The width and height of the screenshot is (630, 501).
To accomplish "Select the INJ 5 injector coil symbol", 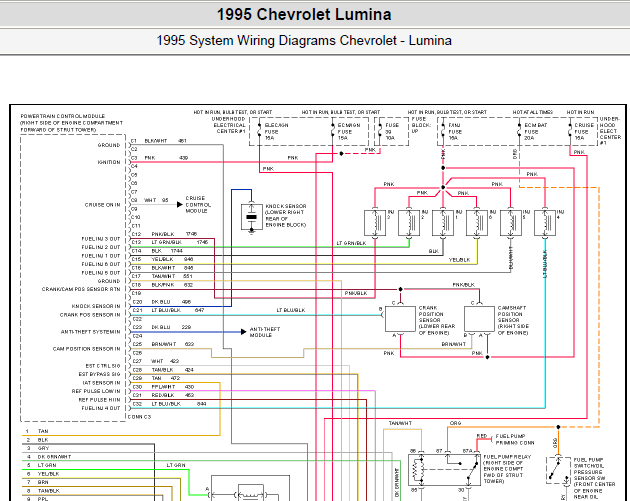I will pos(511,223).
